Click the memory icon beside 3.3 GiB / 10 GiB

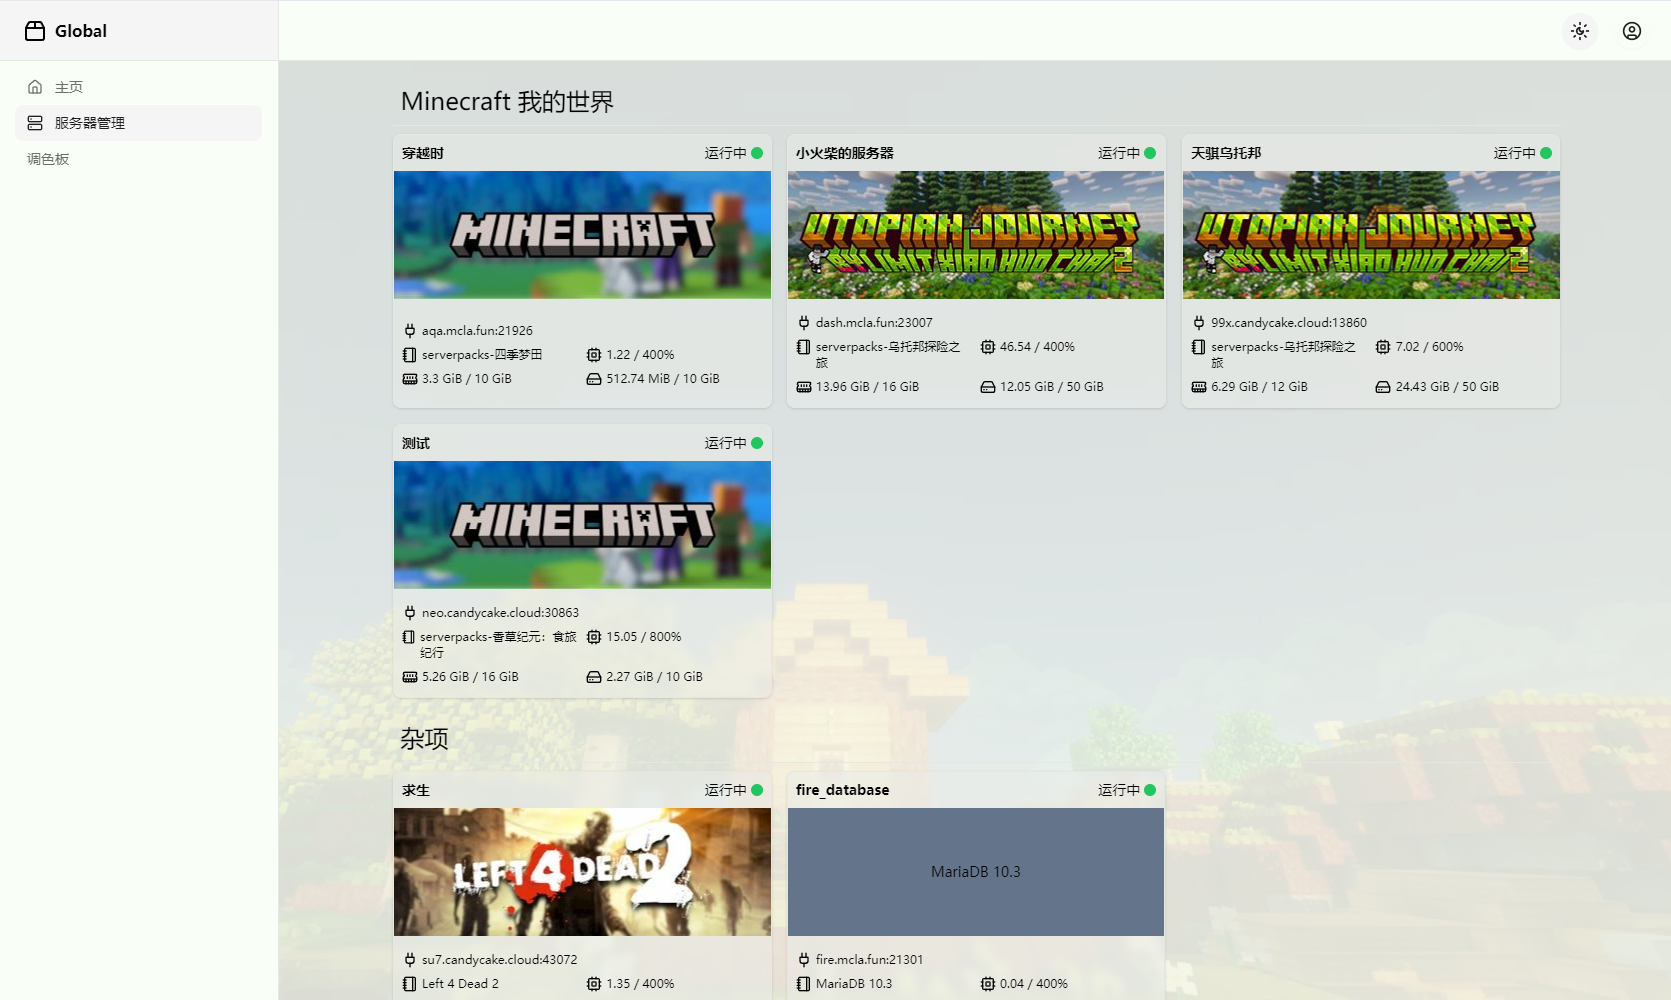tap(409, 379)
